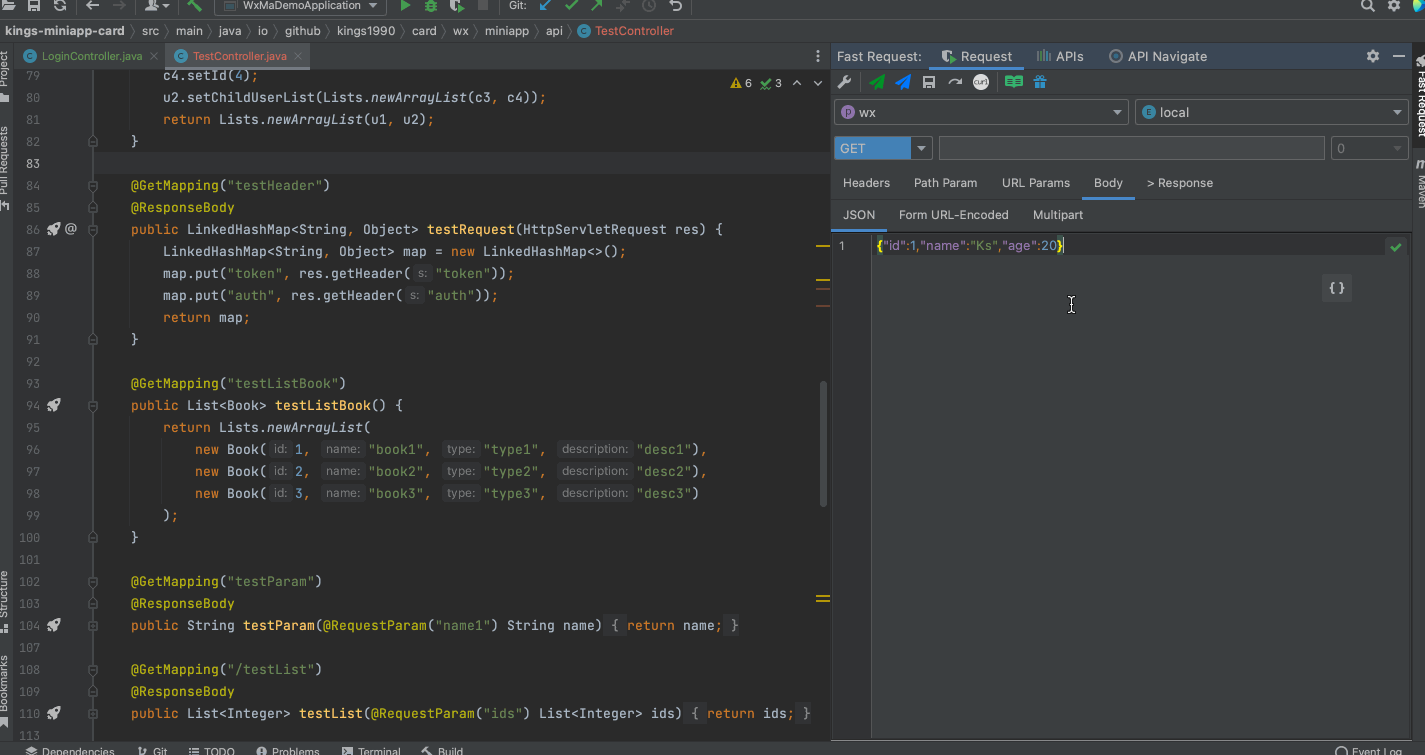Click the cURL copy icon
This screenshot has height=755, width=1425.
point(981,82)
